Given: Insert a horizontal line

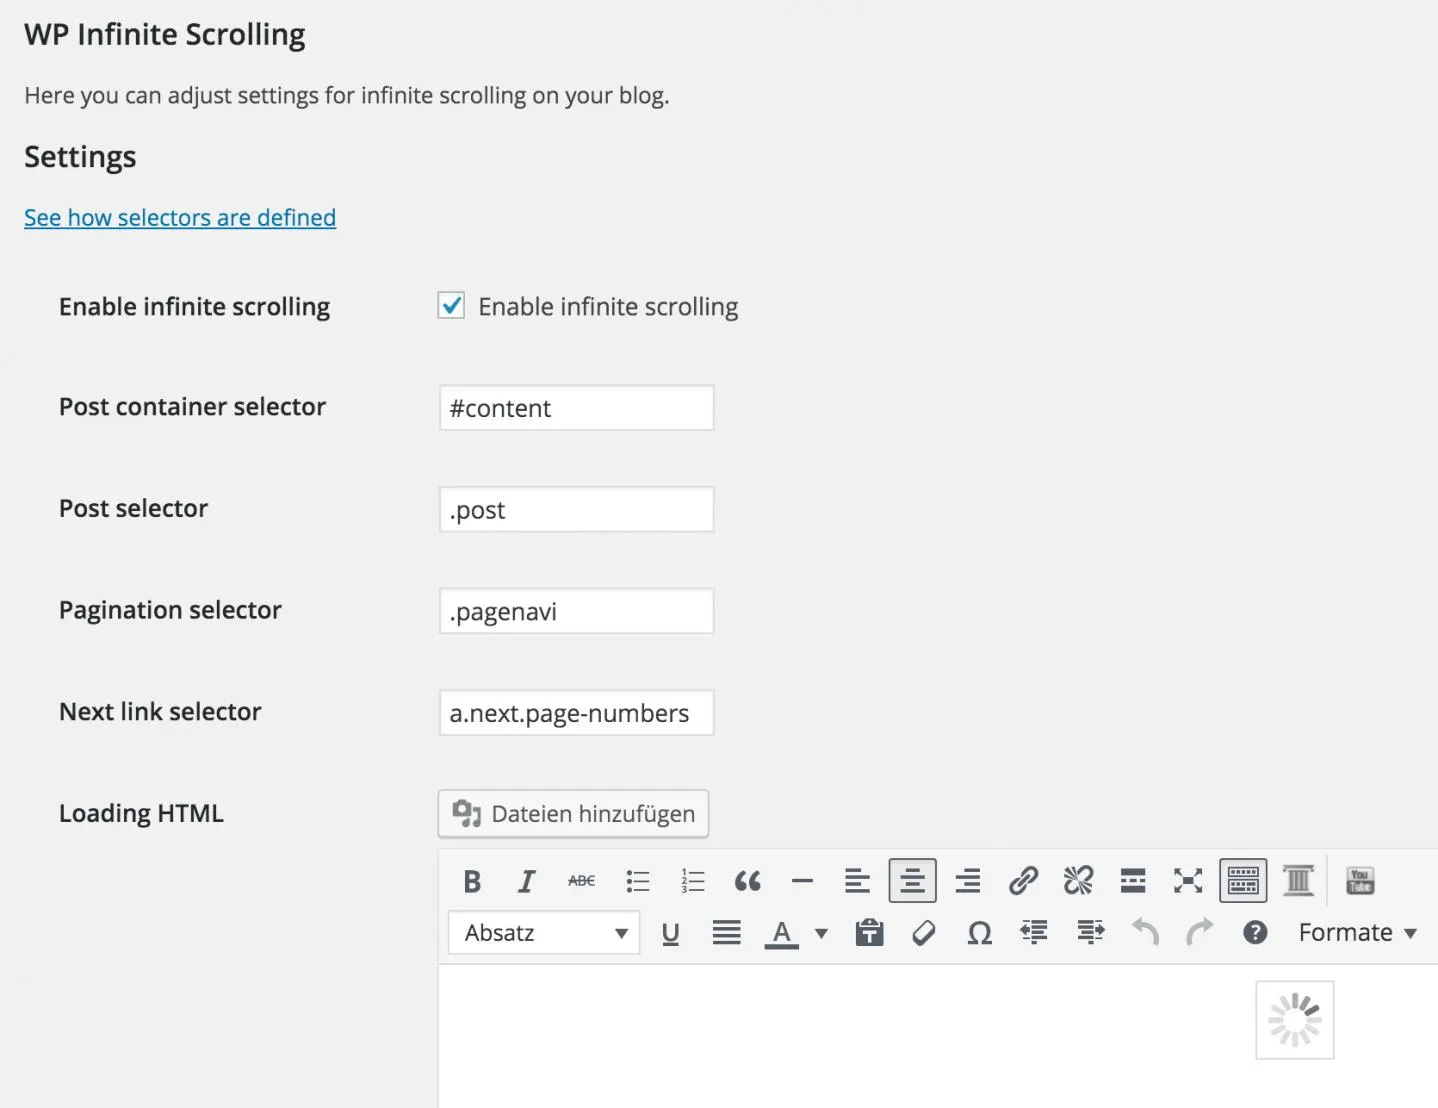Looking at the screenshot, I should coord(802,881).
